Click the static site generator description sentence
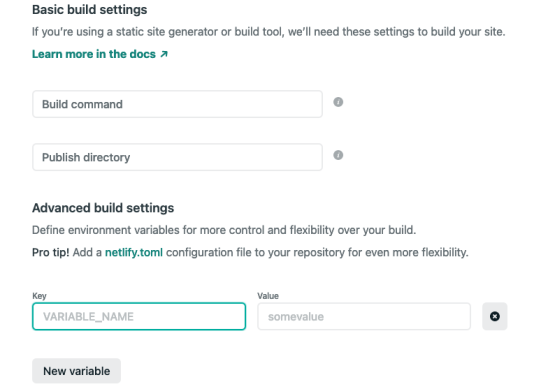Image resolution: width=555 pixels, height=389 pixels. pos(269,32)
